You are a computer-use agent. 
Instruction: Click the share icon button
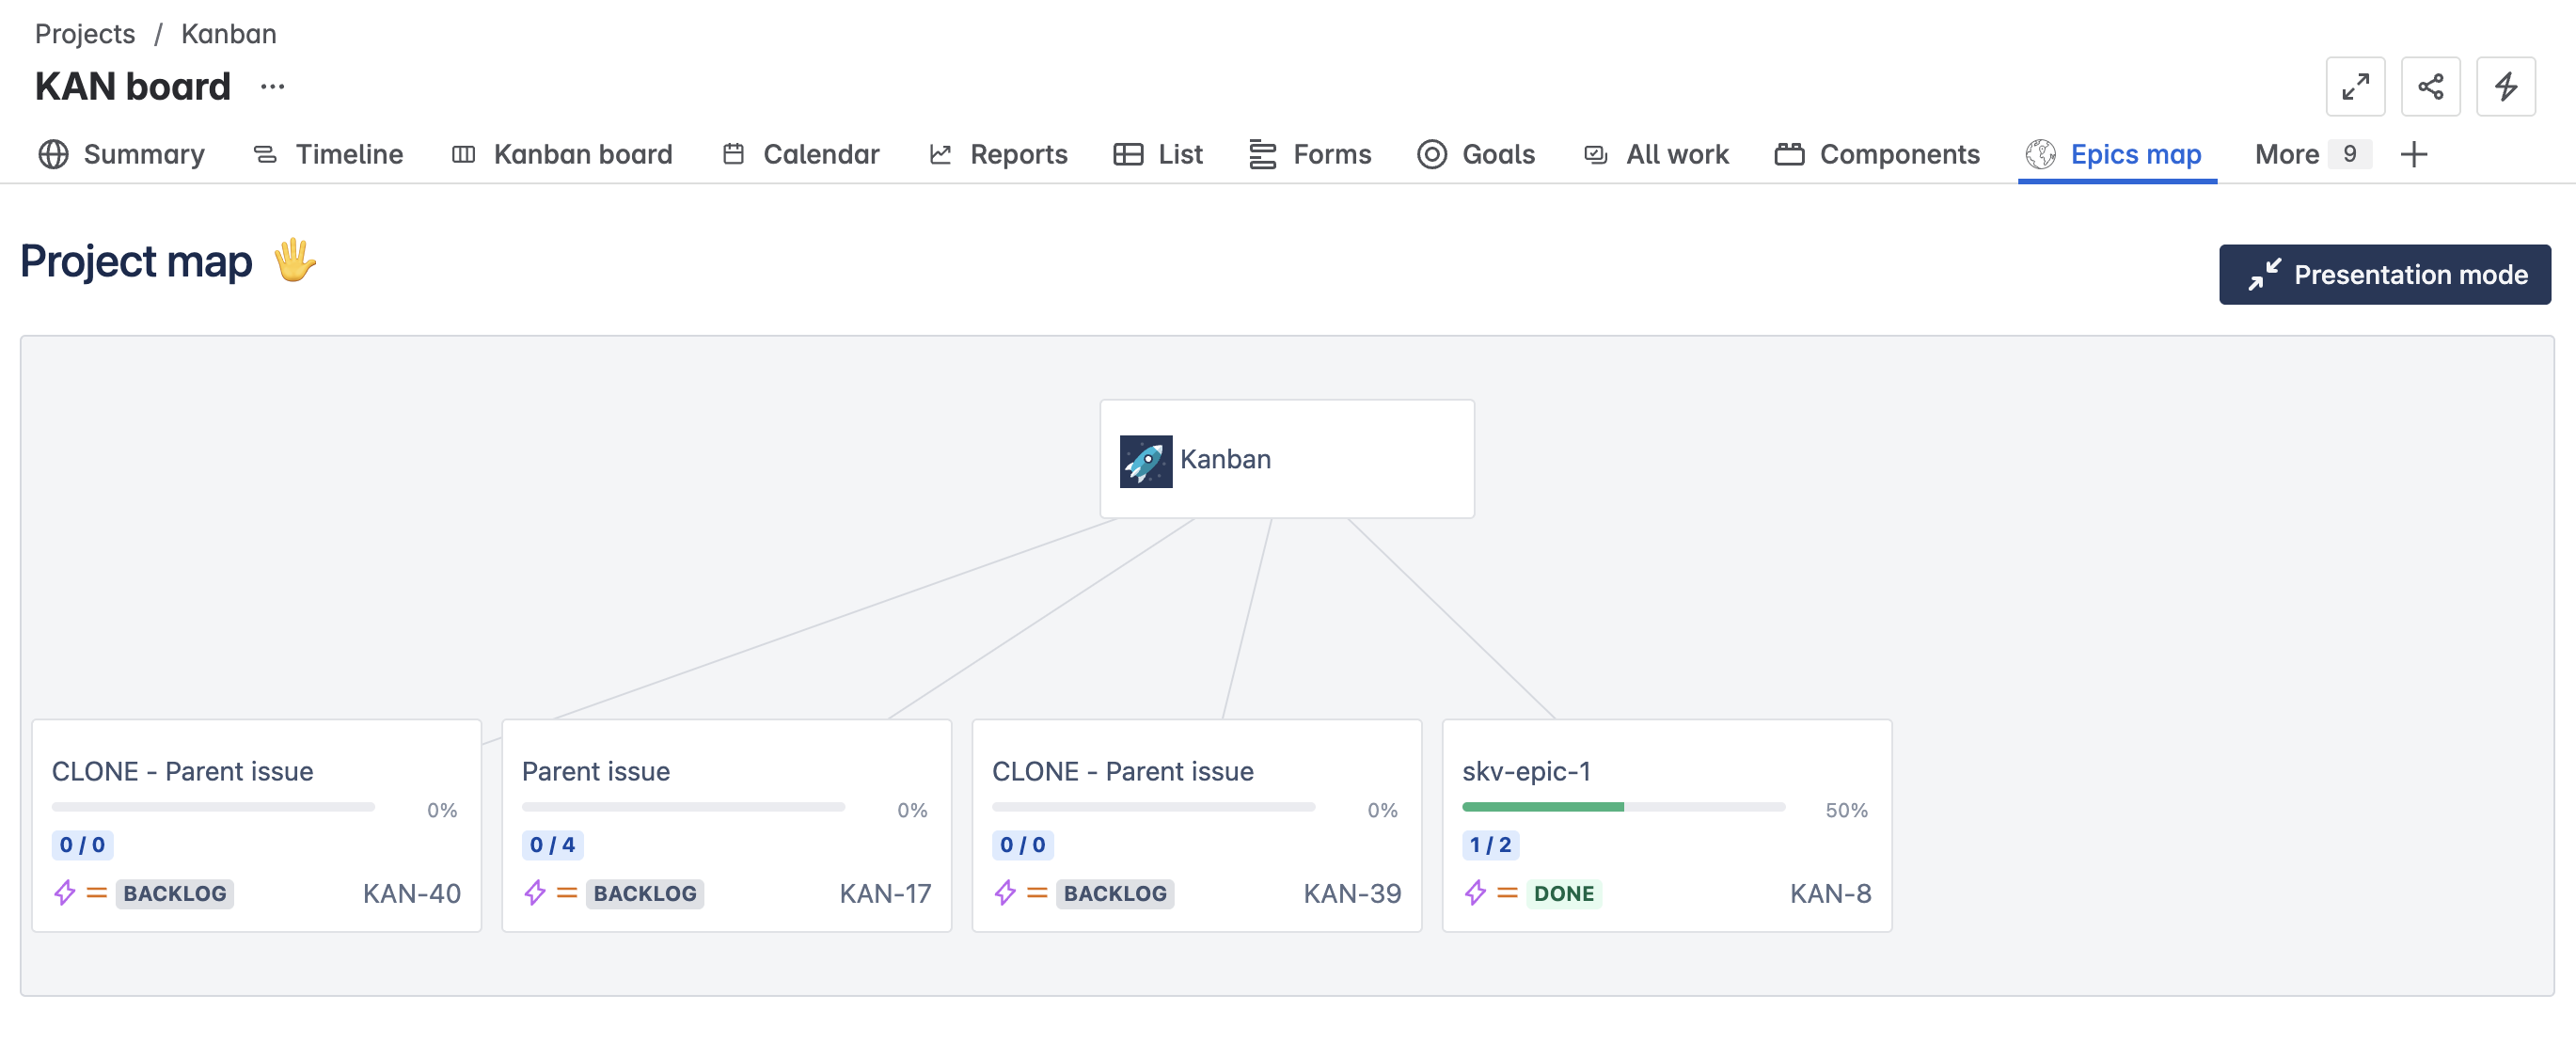click(x=2430, y=87)
